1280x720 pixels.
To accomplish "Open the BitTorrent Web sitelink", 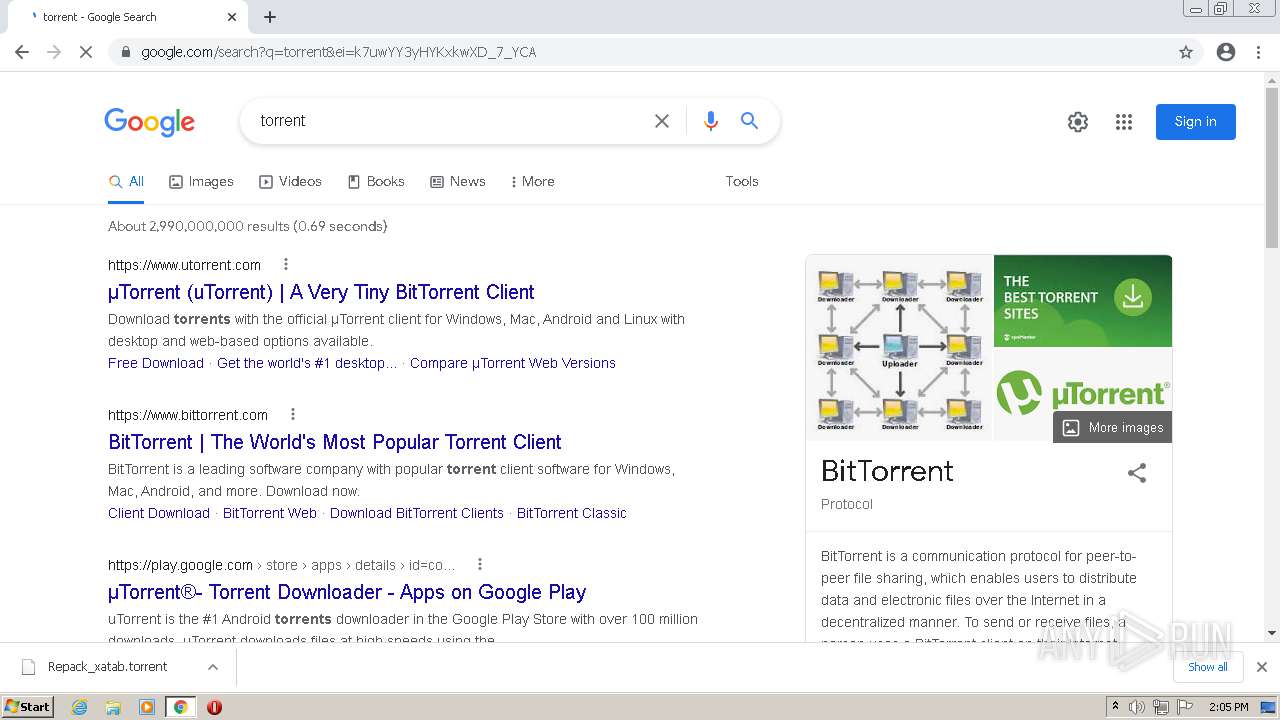I will [270, 513].
